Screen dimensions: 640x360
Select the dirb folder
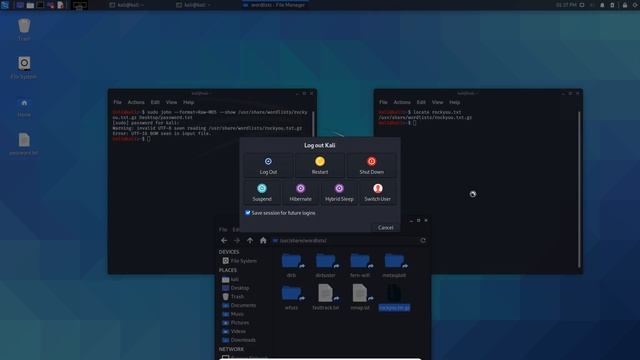[291, 265]
